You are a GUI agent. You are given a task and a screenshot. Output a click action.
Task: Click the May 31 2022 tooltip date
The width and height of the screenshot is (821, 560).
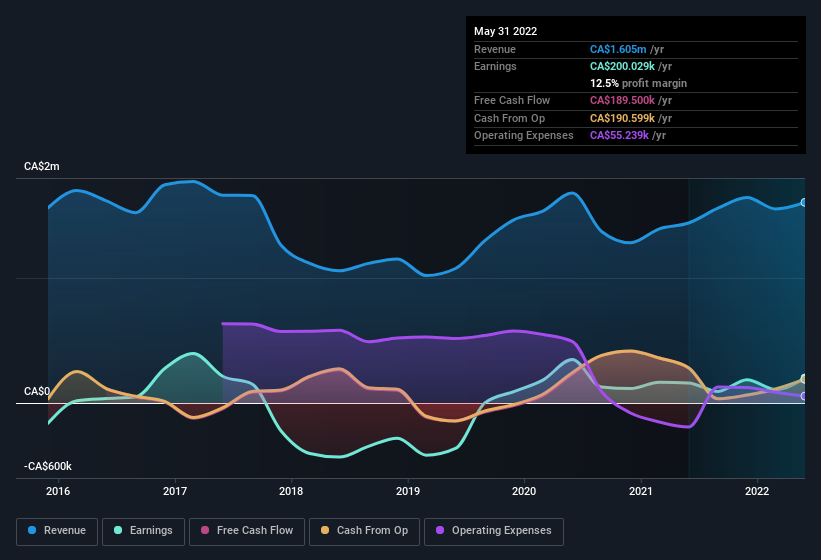tap(506, 31)
